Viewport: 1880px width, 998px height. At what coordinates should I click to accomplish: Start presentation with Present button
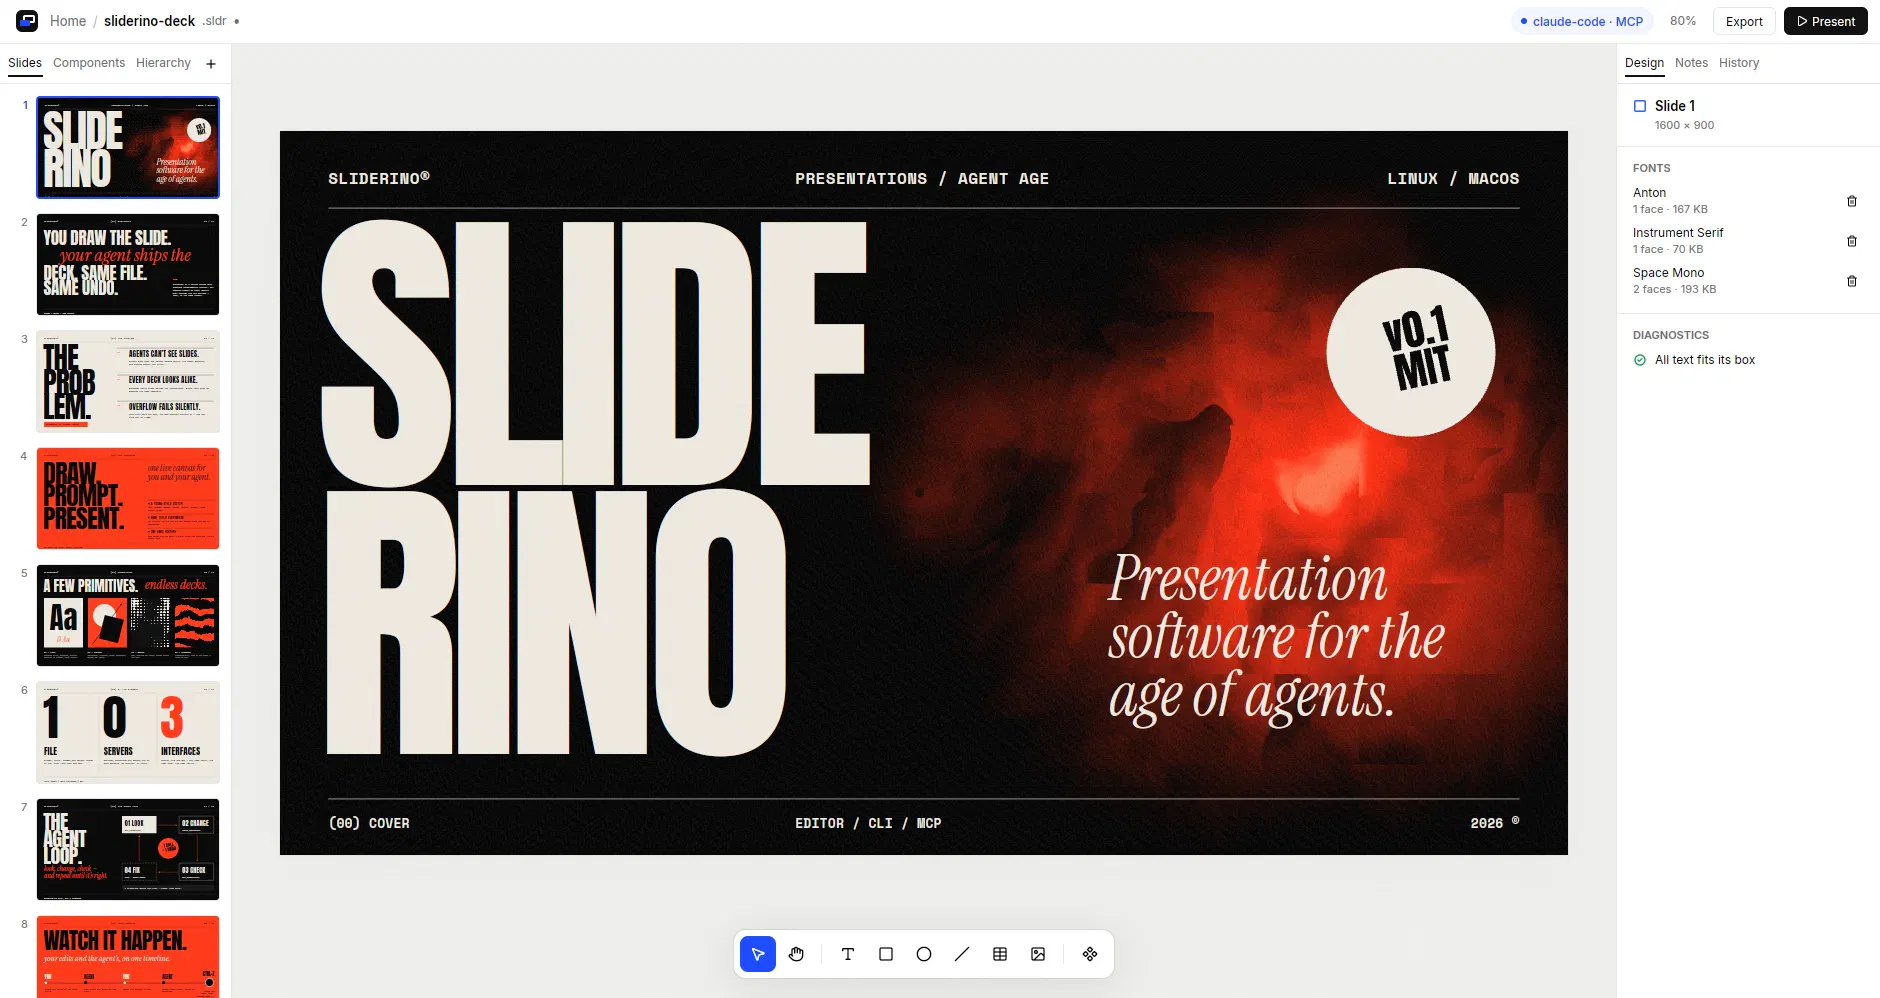pos(1825,21)
